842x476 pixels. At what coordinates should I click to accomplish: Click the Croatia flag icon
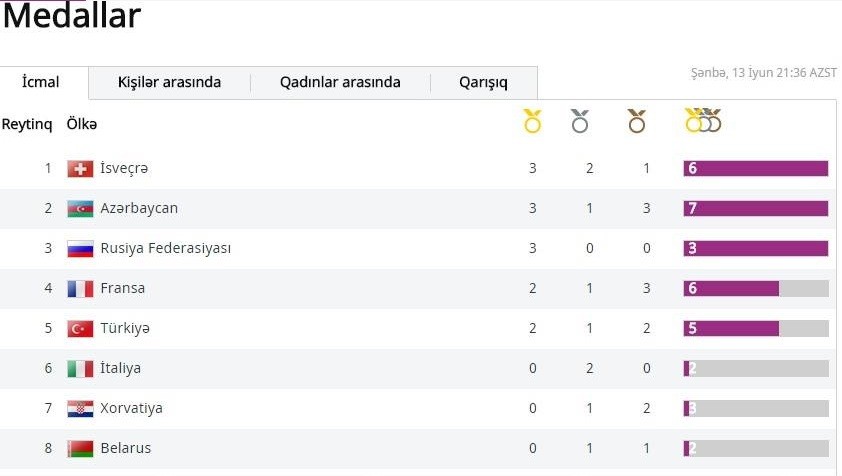pos(80,408)
